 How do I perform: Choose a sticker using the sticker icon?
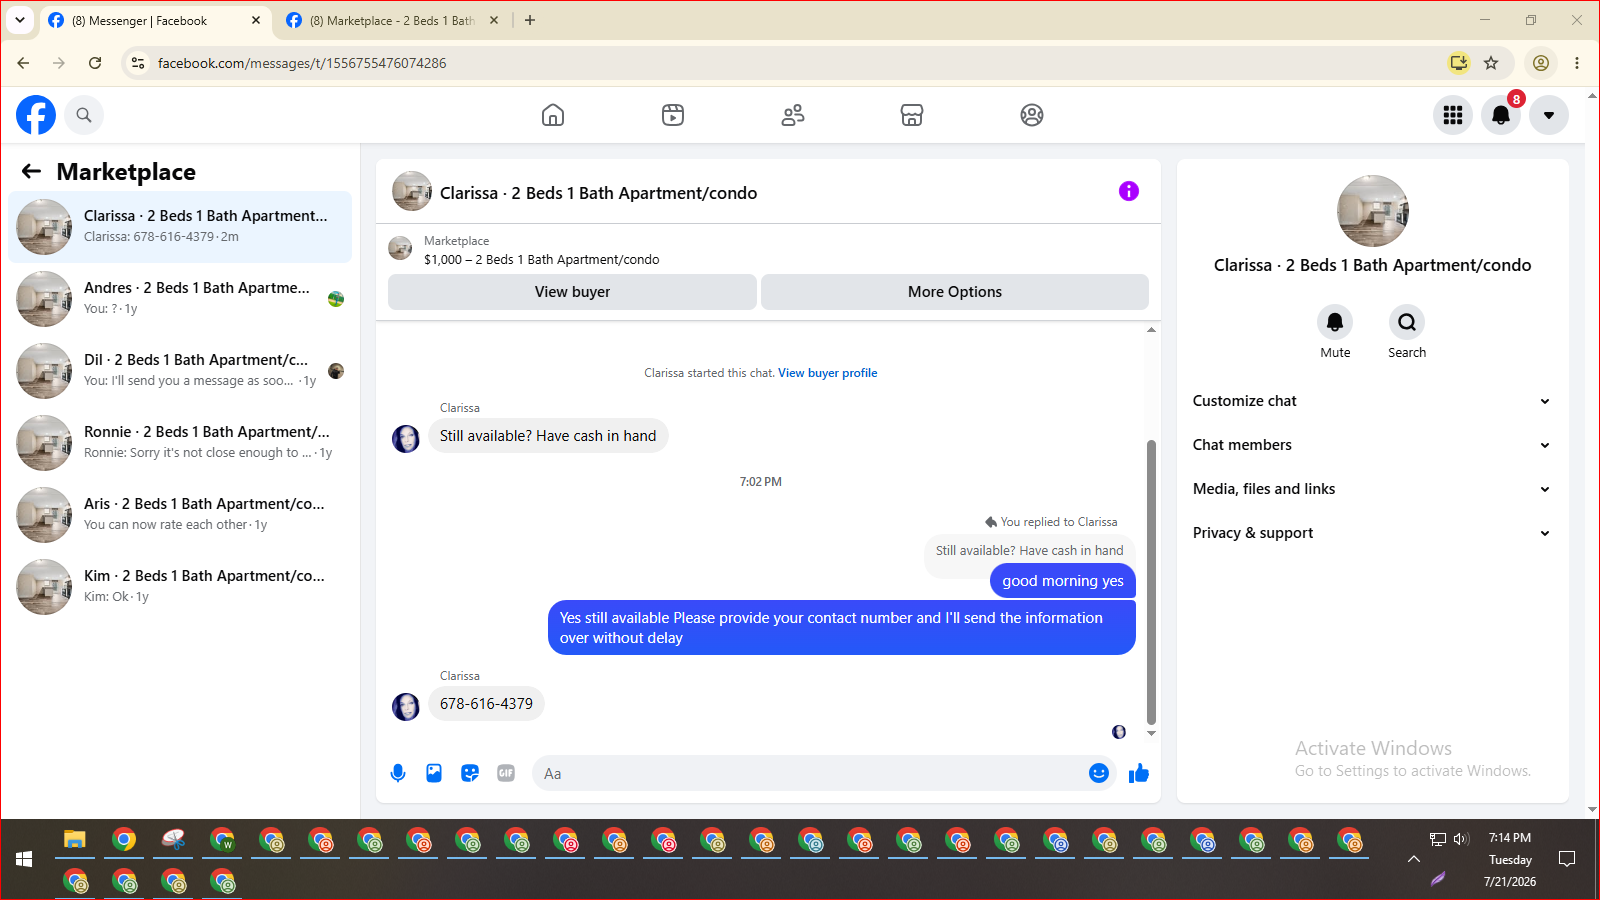point(470,773)
